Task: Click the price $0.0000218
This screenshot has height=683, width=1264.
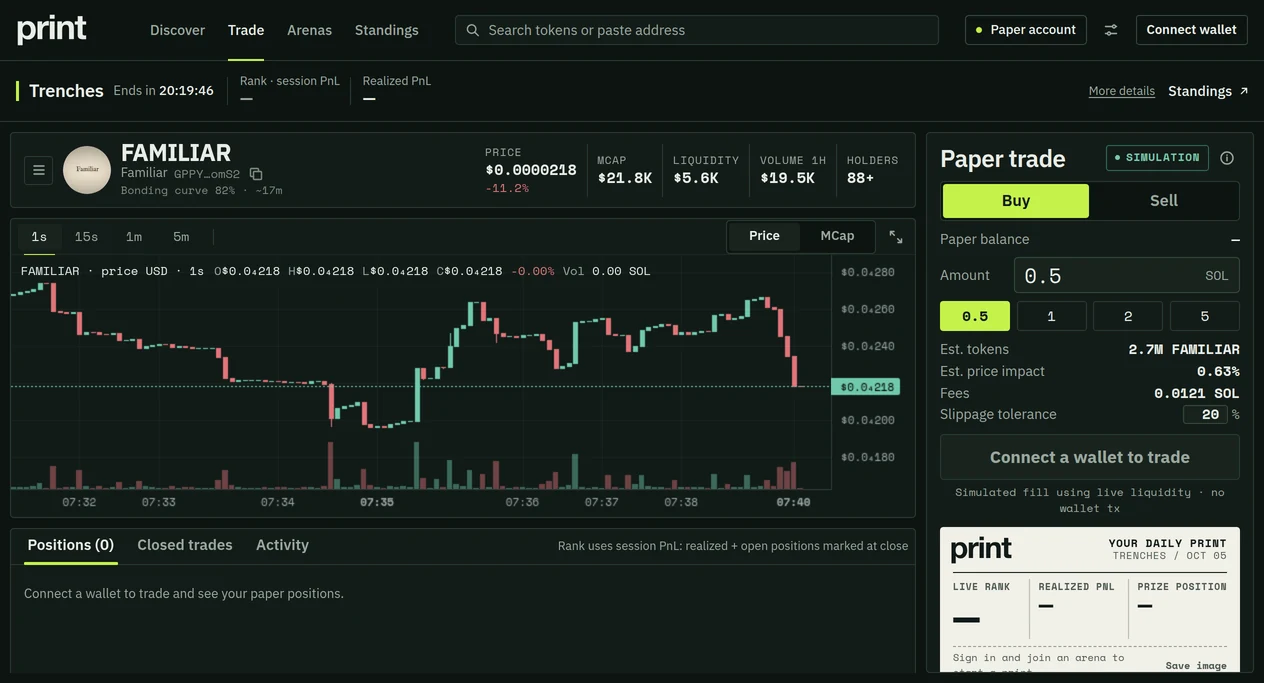Action: [531, 170]
